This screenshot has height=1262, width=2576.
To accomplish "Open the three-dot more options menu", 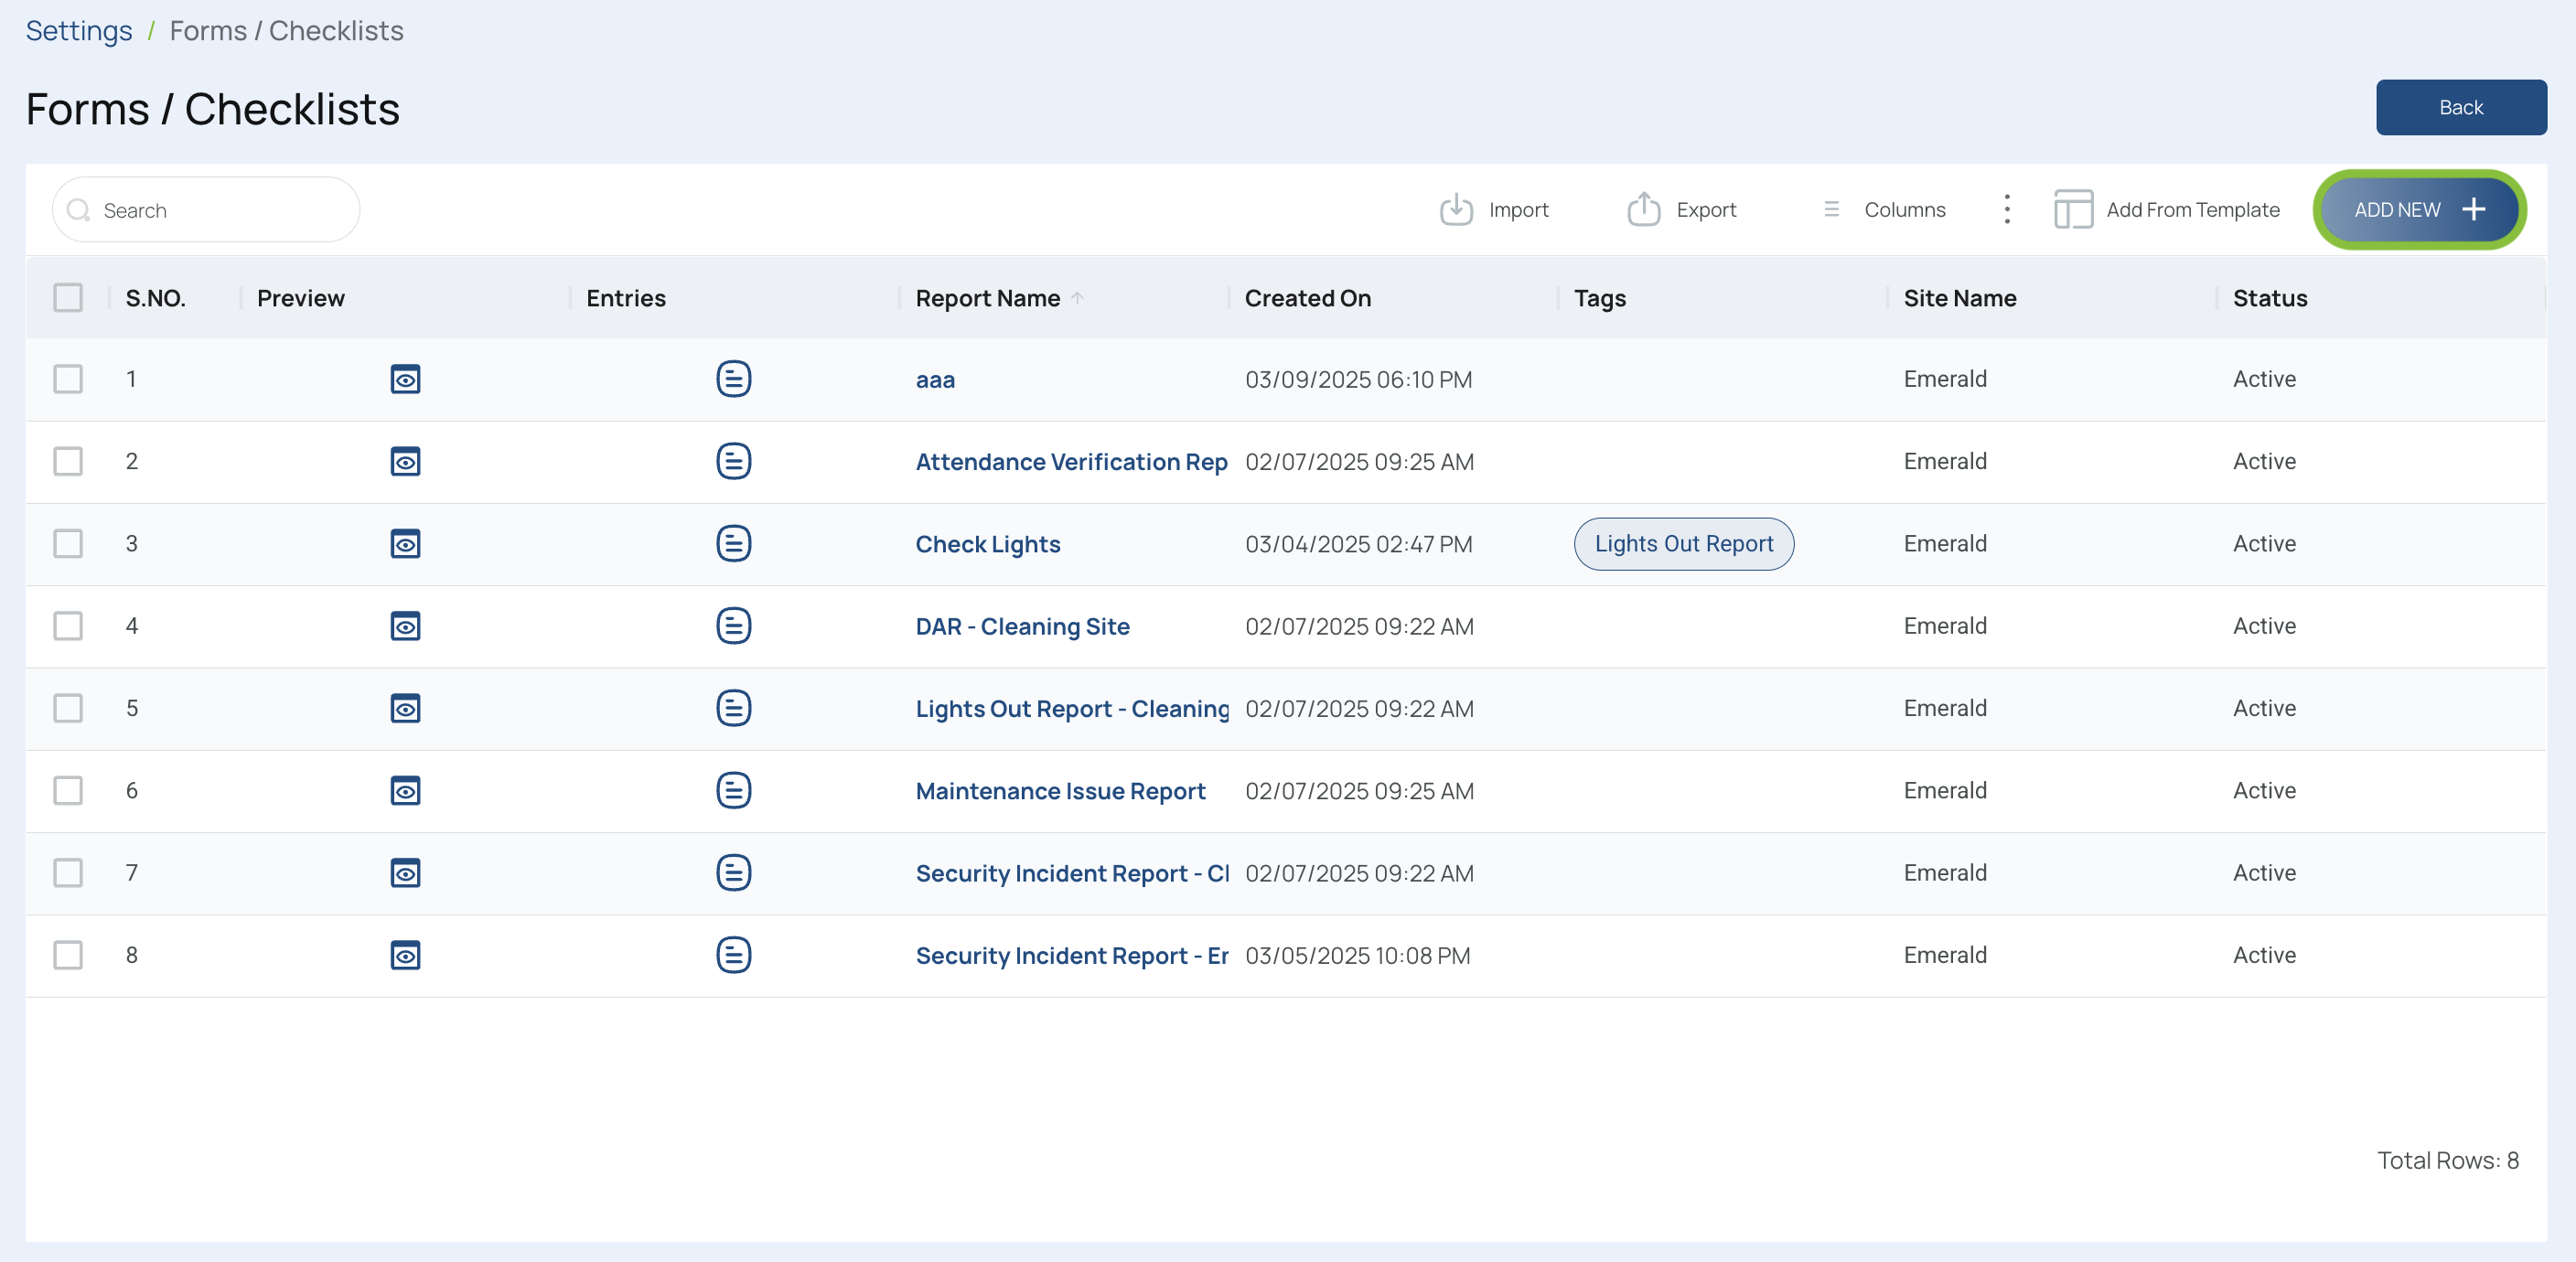I will click(2007, 209).
